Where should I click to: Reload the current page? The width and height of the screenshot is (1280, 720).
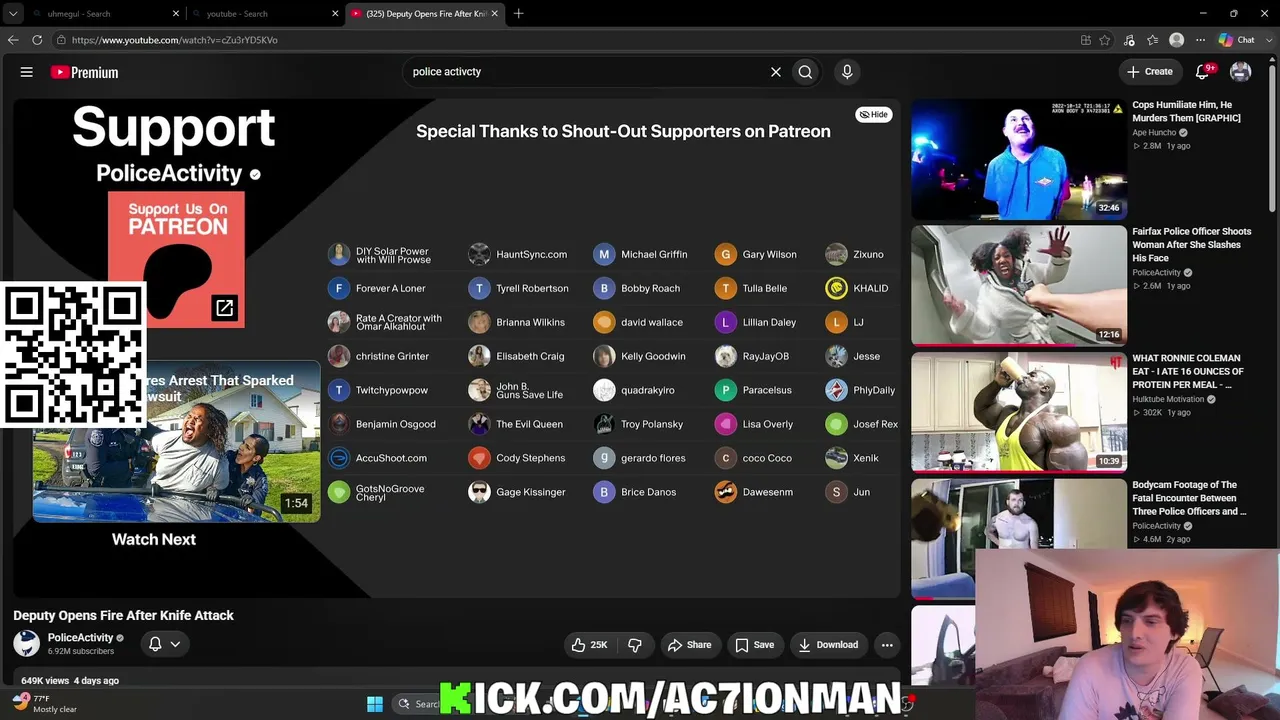(37, 40)
